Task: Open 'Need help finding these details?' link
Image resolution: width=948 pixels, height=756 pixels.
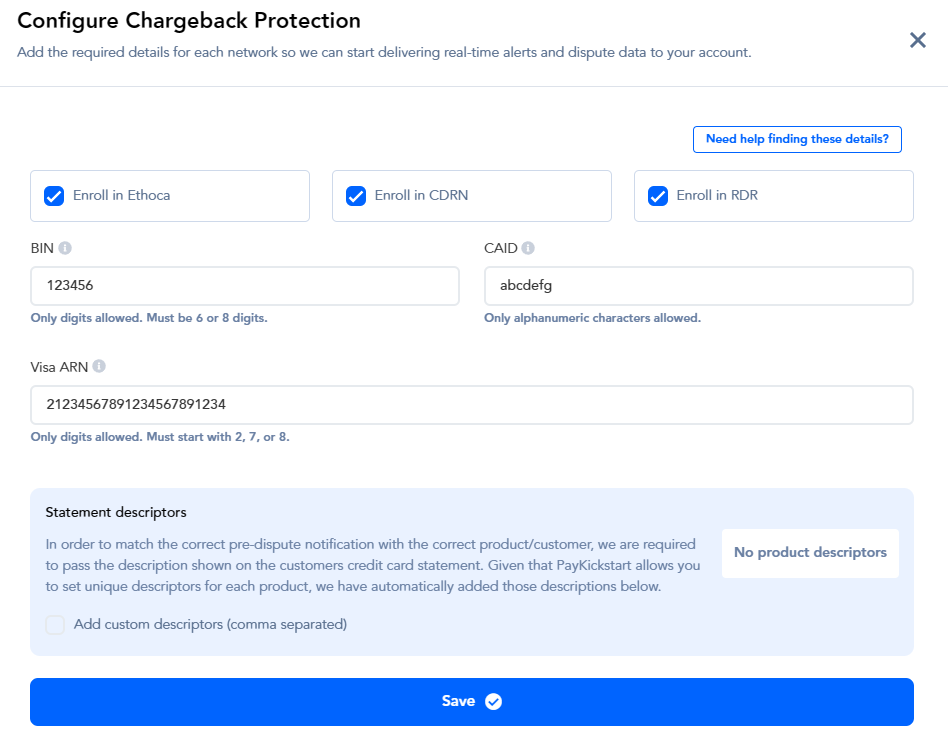Action: [x=797, y=140]
